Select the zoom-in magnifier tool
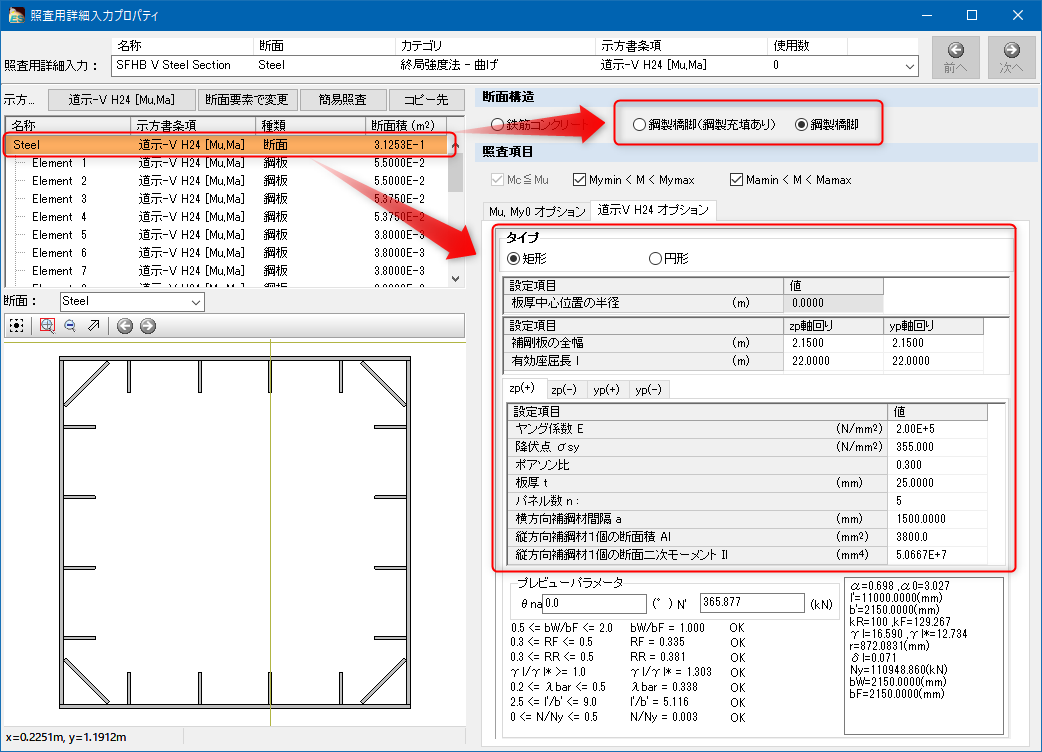The height and width of the screenshot is (752, 1042). 47,325
